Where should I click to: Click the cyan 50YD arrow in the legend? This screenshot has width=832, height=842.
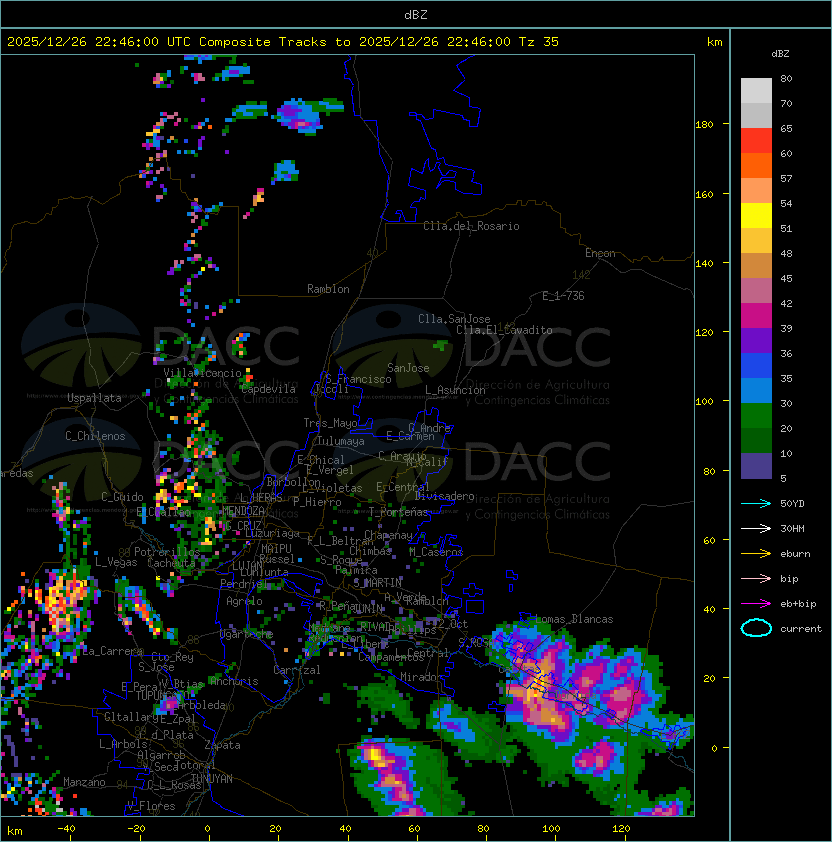[x=756, y=504]
